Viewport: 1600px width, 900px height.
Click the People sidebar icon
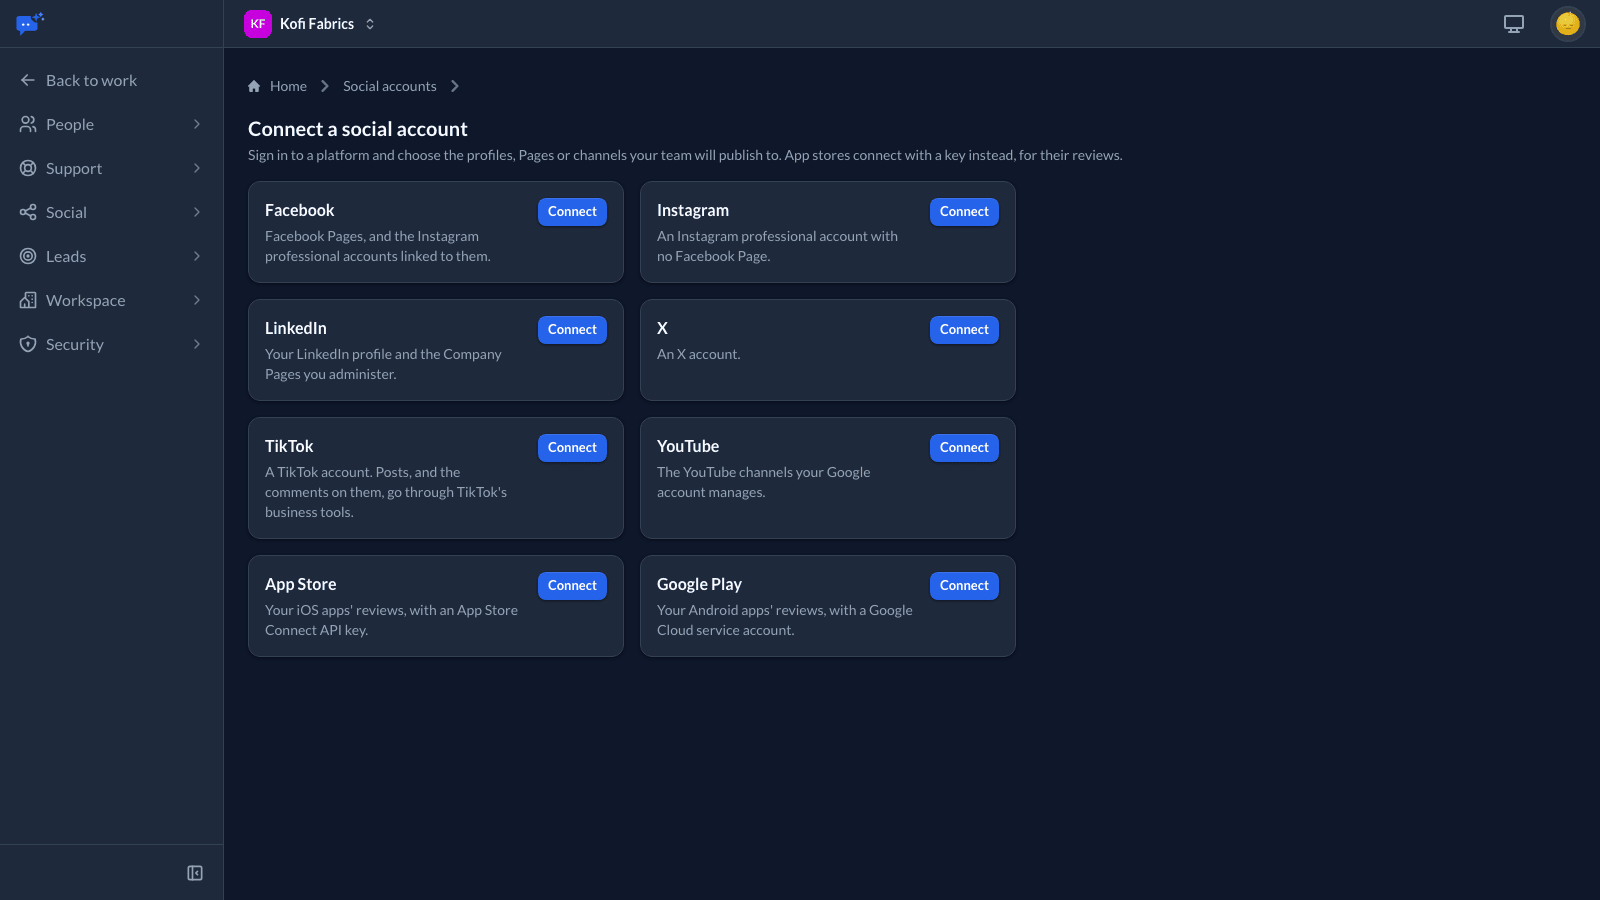tap(28, 124)
